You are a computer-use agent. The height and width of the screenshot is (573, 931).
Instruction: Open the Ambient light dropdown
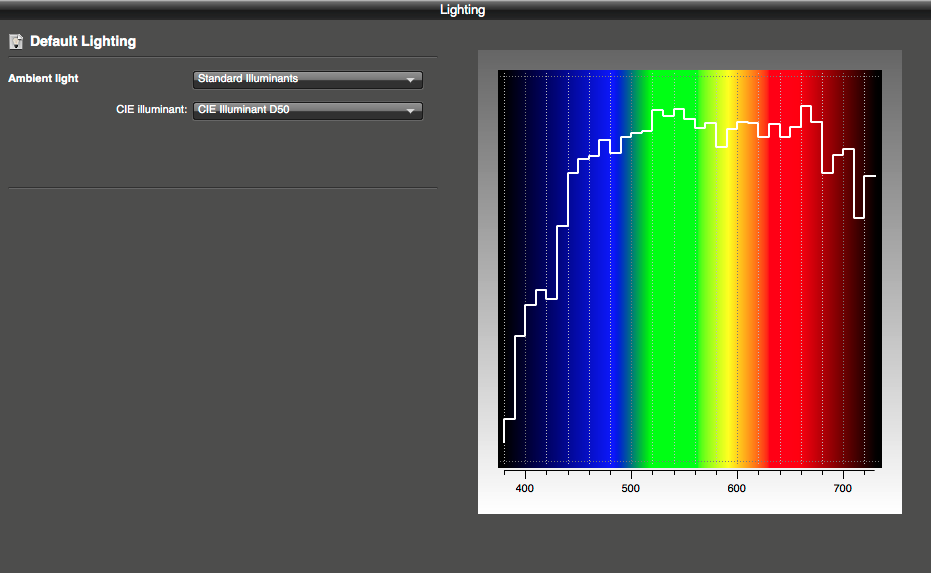pos(308,79)
